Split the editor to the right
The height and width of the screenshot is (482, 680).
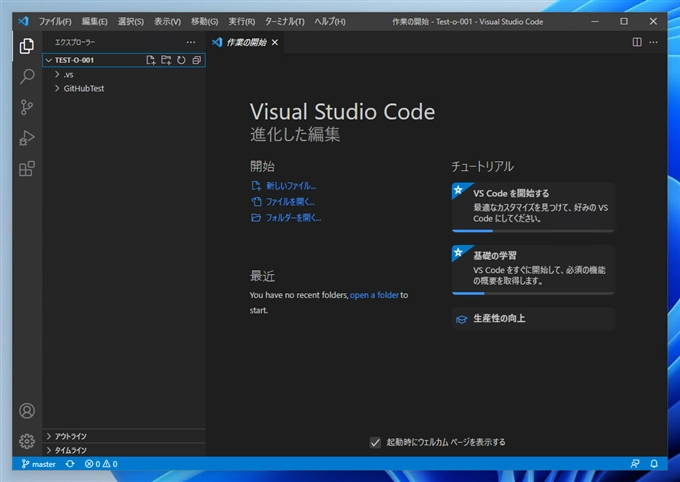tap(637, 42)
